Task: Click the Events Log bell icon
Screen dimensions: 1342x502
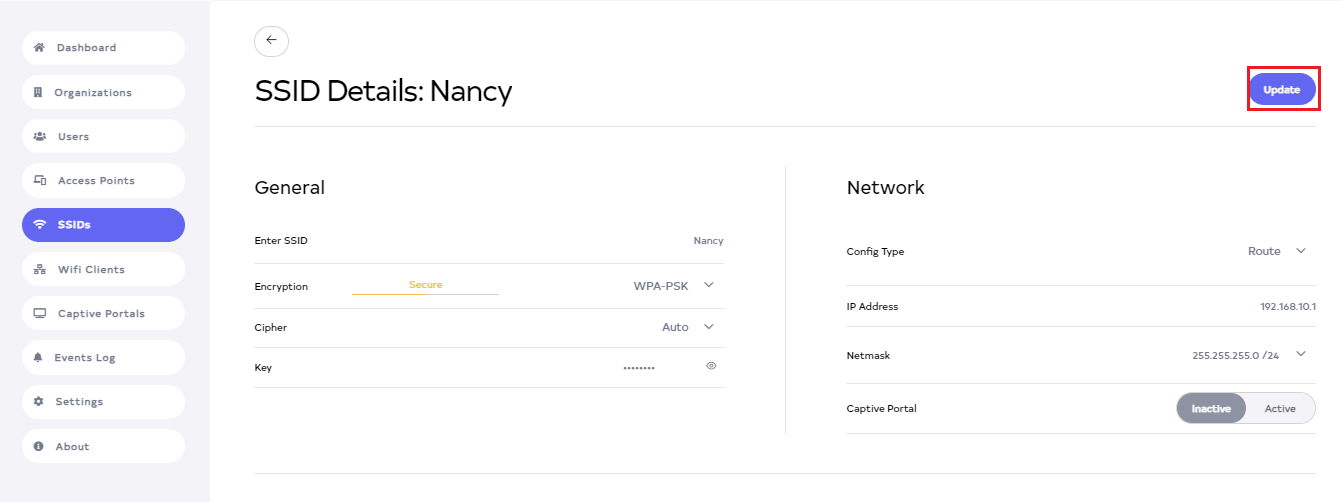Action: [38, 358]
